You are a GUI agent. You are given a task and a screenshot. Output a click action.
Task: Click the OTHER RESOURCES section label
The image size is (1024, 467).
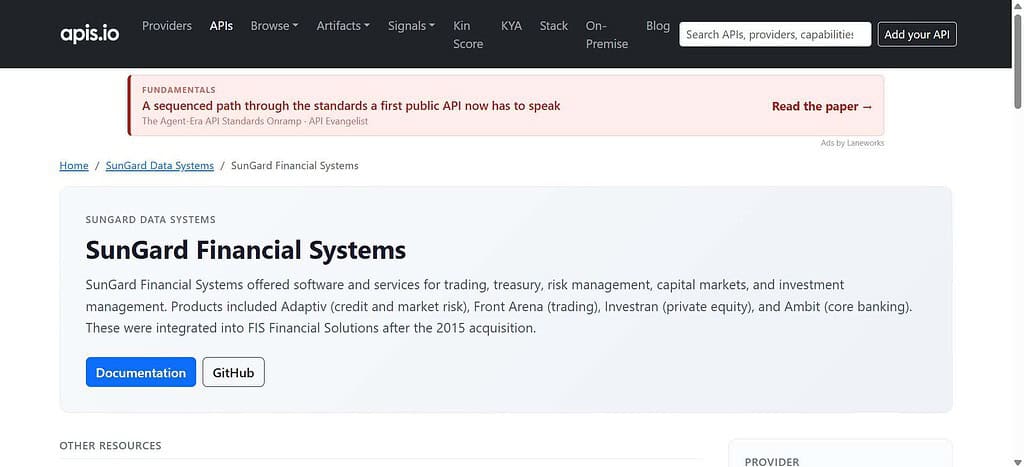110,445
